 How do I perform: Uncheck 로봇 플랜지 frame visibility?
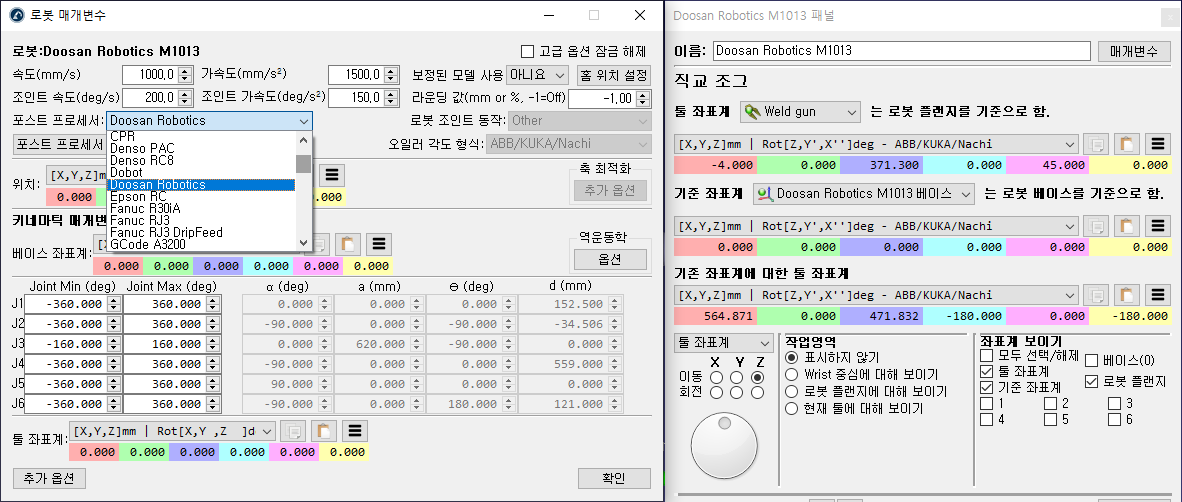click(1091, 381)
